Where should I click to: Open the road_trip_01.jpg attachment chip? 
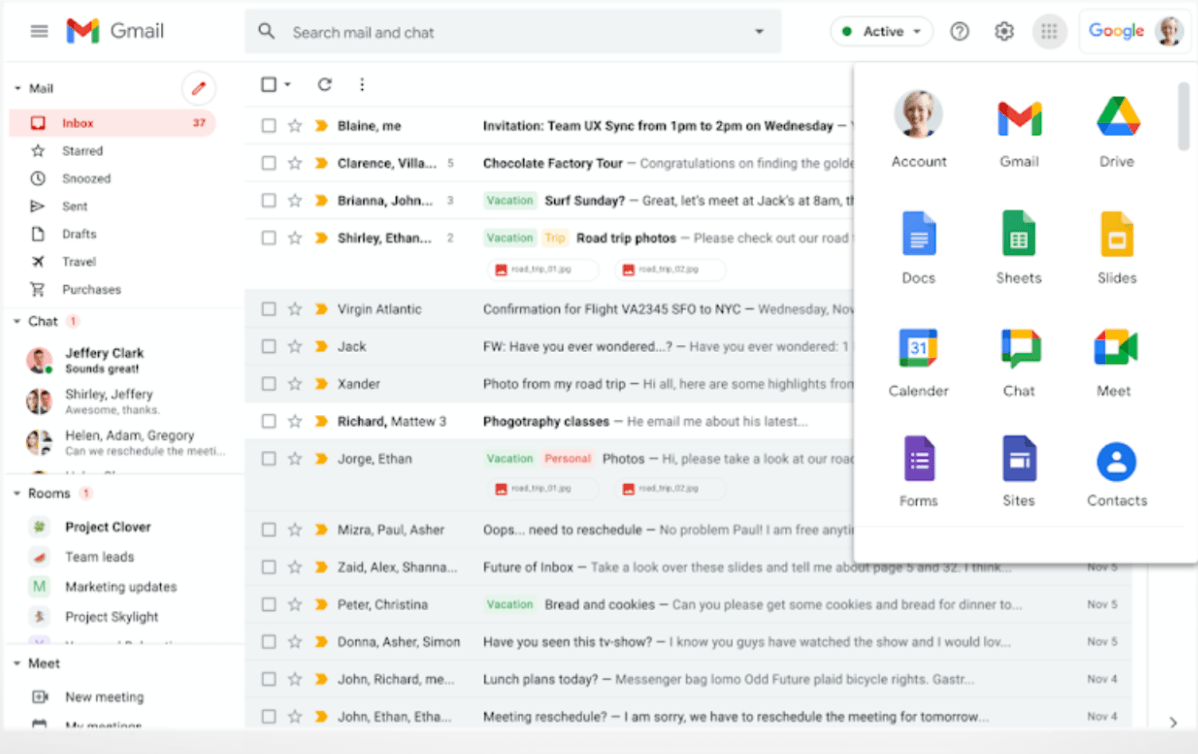point(542,269)
